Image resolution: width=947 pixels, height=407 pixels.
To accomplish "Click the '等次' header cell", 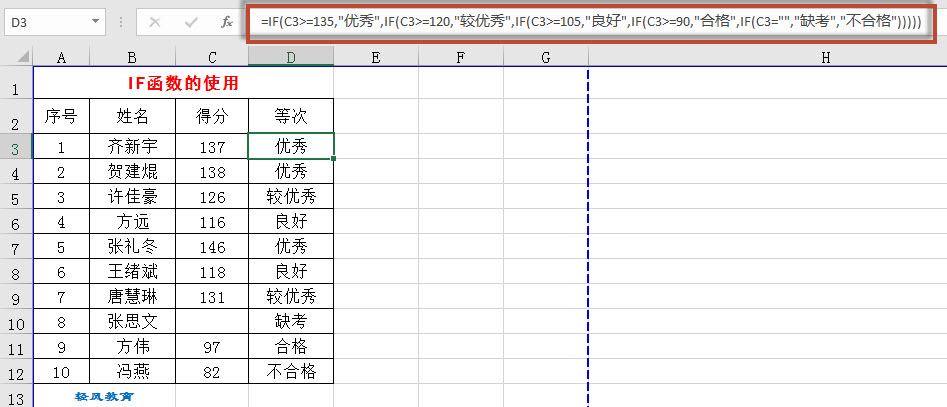I will 291,116.
